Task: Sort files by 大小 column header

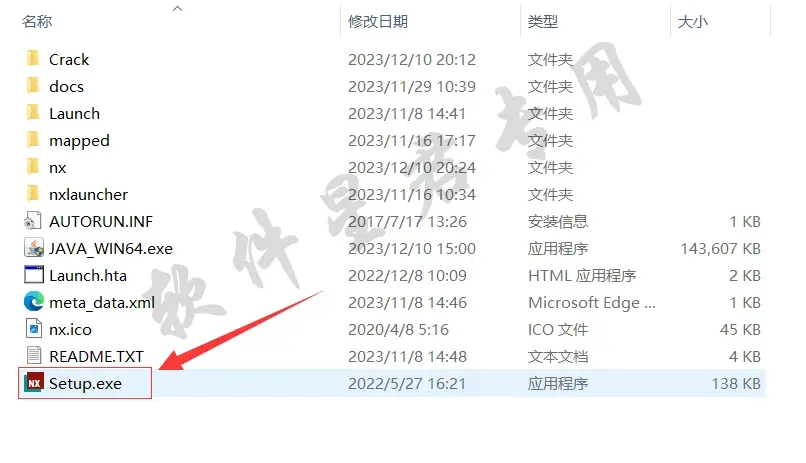Action: pyautogui.click(x=692, y=22)
